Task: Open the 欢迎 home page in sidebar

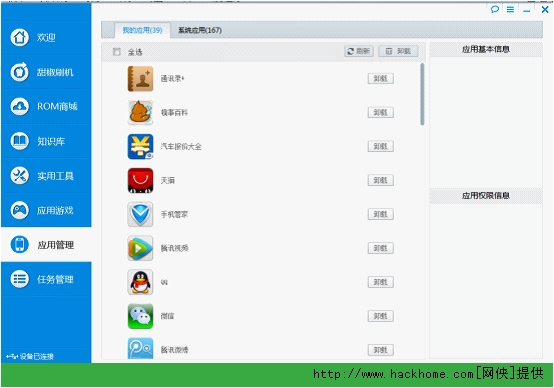Action: 46,37
